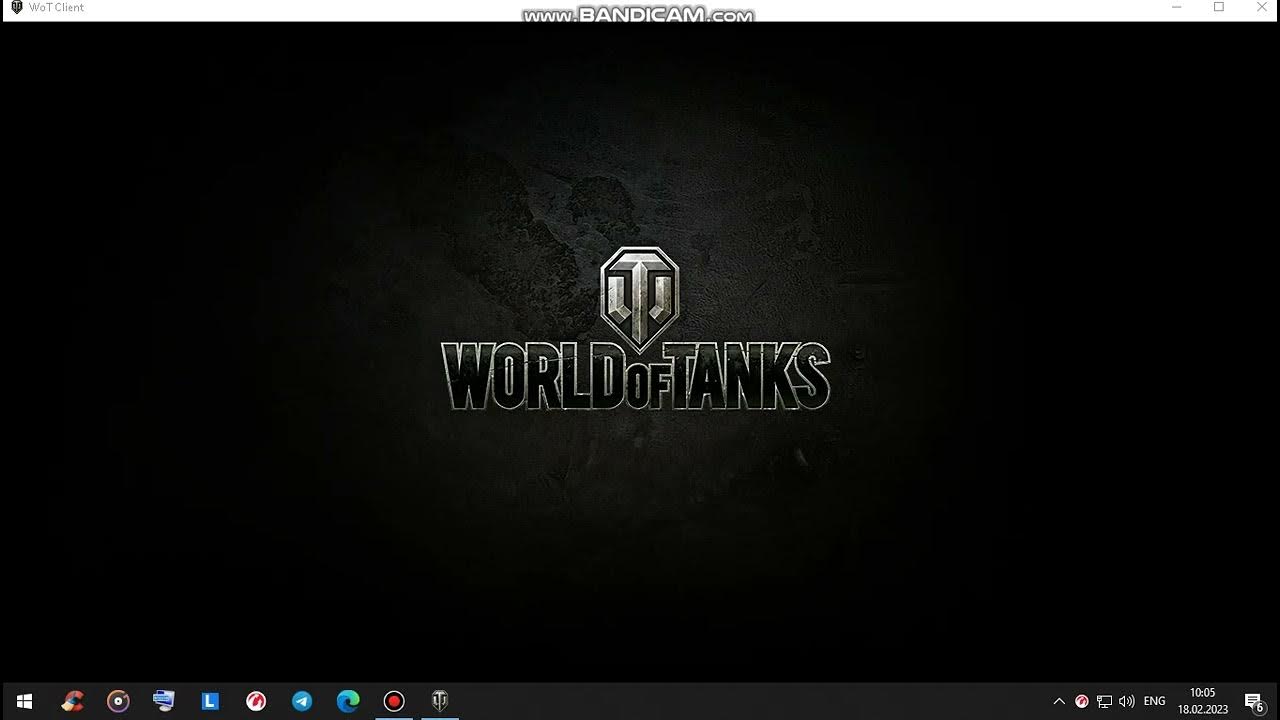Close the WoT Client window
This screenshot has width=1280, height=720.
pos(1261,7)
